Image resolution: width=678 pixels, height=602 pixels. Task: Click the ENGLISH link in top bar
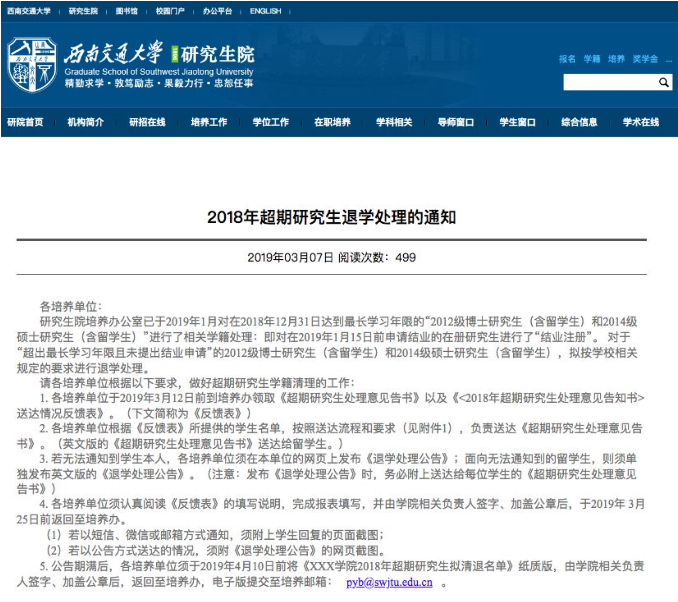pos(265,11)
